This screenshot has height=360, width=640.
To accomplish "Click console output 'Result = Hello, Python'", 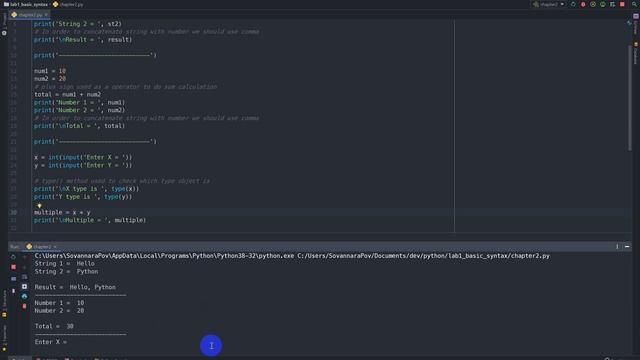I will click(x=75, y=287).
